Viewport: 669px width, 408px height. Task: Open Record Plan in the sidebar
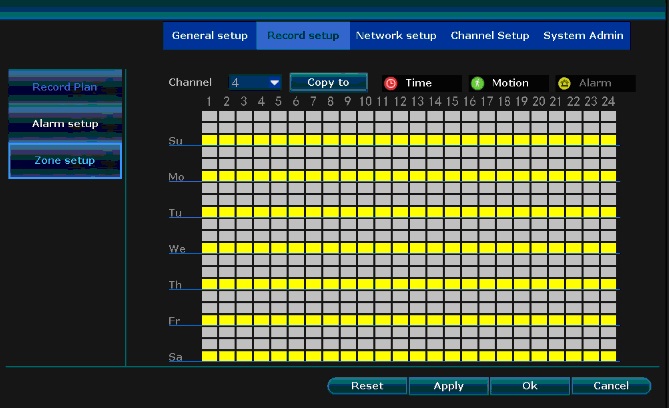65,87
